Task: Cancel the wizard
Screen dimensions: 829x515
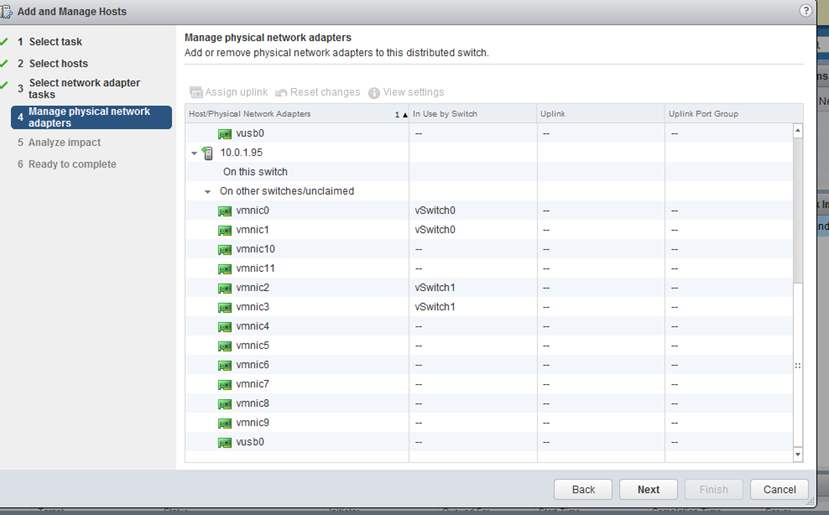Action: pyautogui.click(x=779, y=490)
